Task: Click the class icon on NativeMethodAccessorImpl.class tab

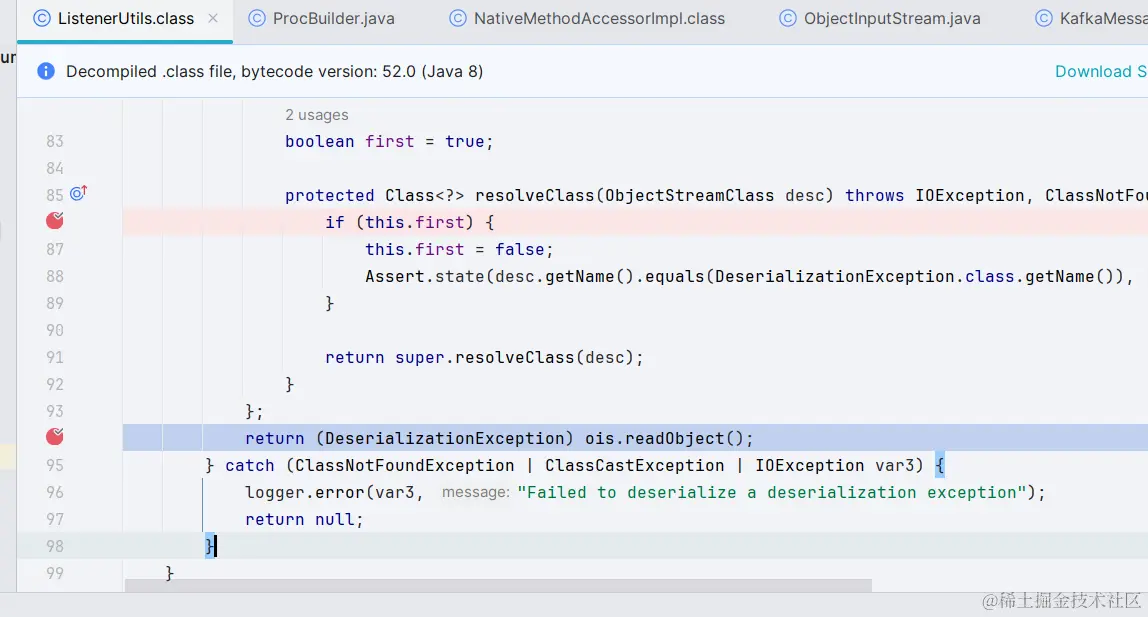Action: tap(457, 18)
